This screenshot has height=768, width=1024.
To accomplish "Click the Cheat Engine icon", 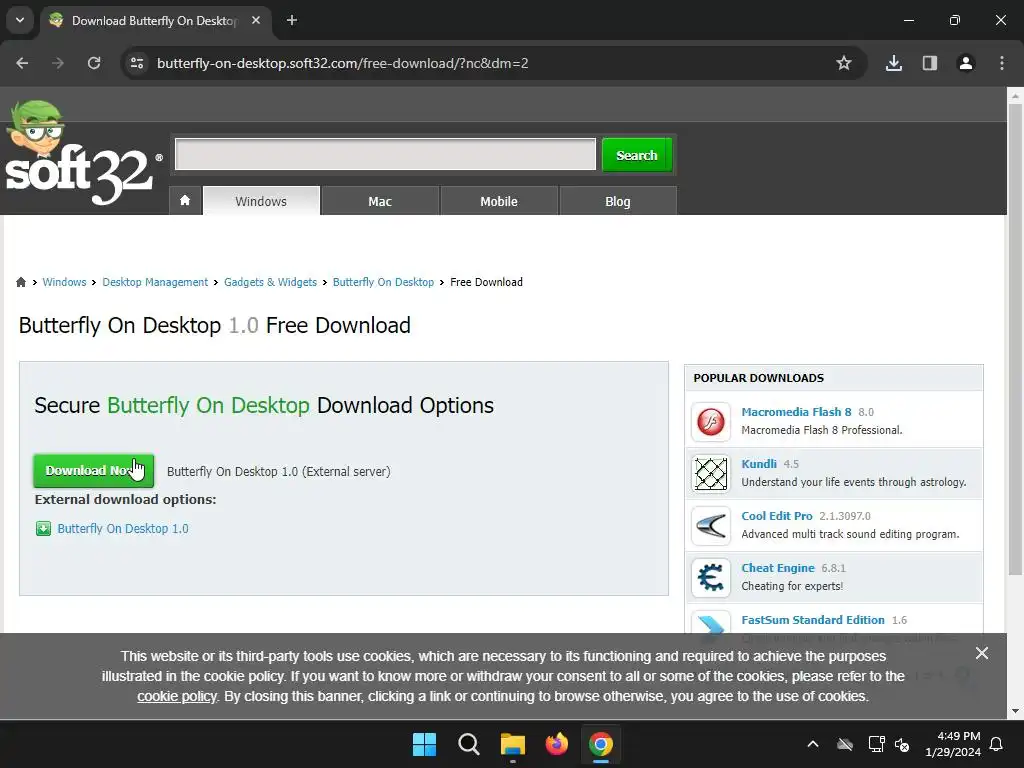I will pyautogui.click(x=711, y=578).
